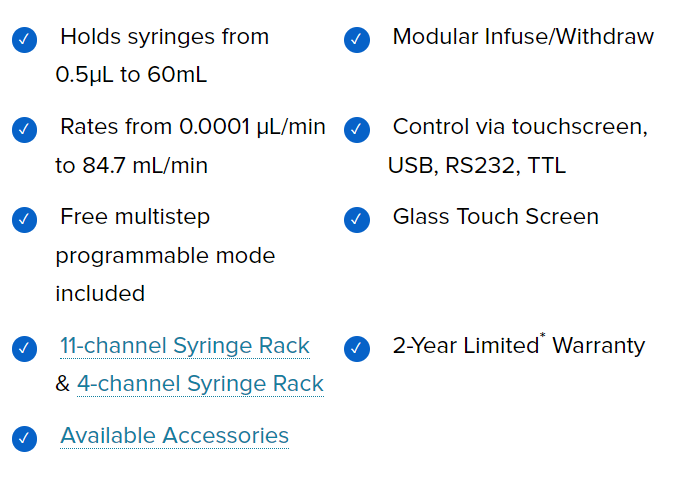Click checkmark icon beside Available Accessories
Screen dimensions: 691x478
24,439
